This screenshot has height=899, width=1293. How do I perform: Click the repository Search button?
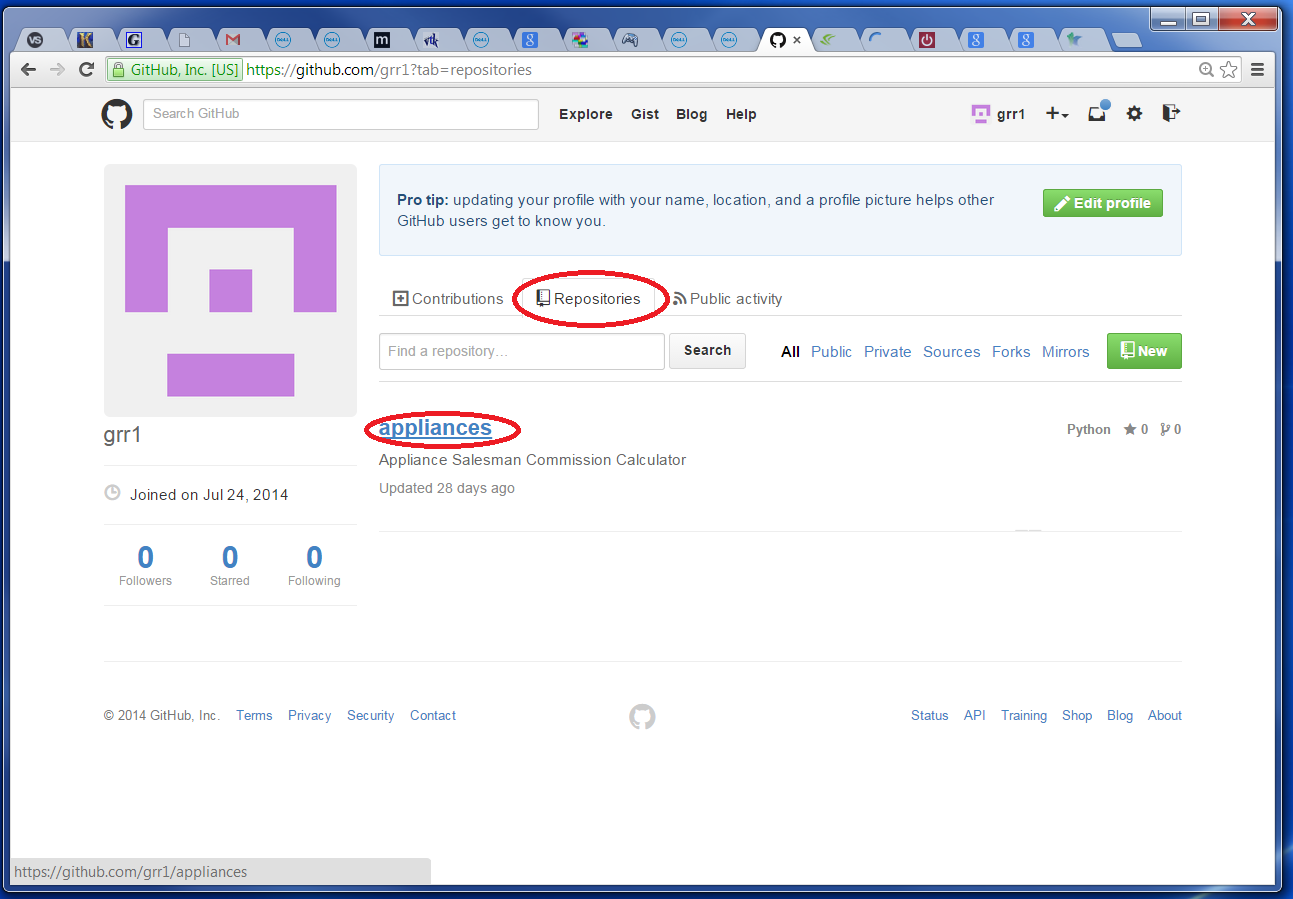tap(707, 351)
